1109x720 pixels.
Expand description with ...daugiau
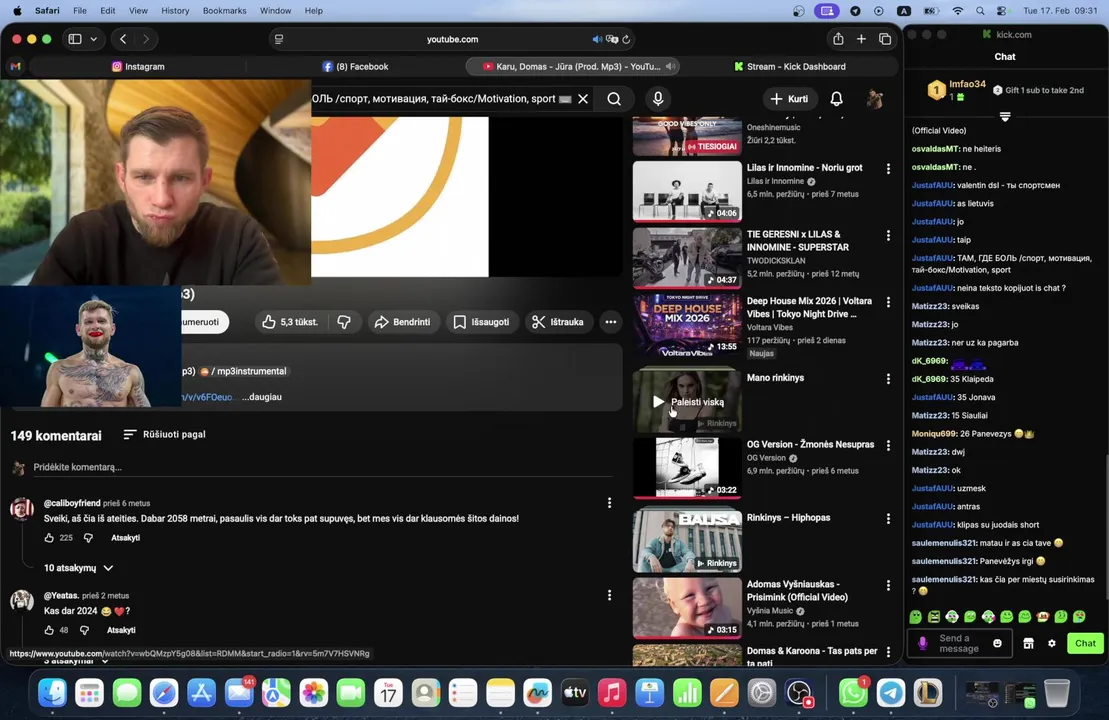click(x=262, y=397)
